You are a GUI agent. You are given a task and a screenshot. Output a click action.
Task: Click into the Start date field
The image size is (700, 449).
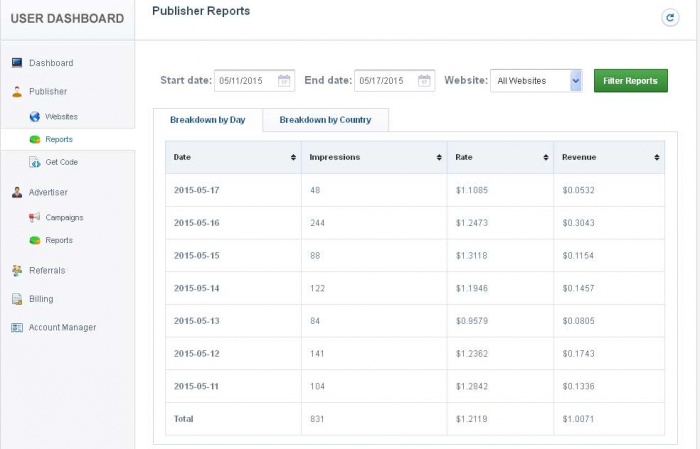[x=242, y=81]
